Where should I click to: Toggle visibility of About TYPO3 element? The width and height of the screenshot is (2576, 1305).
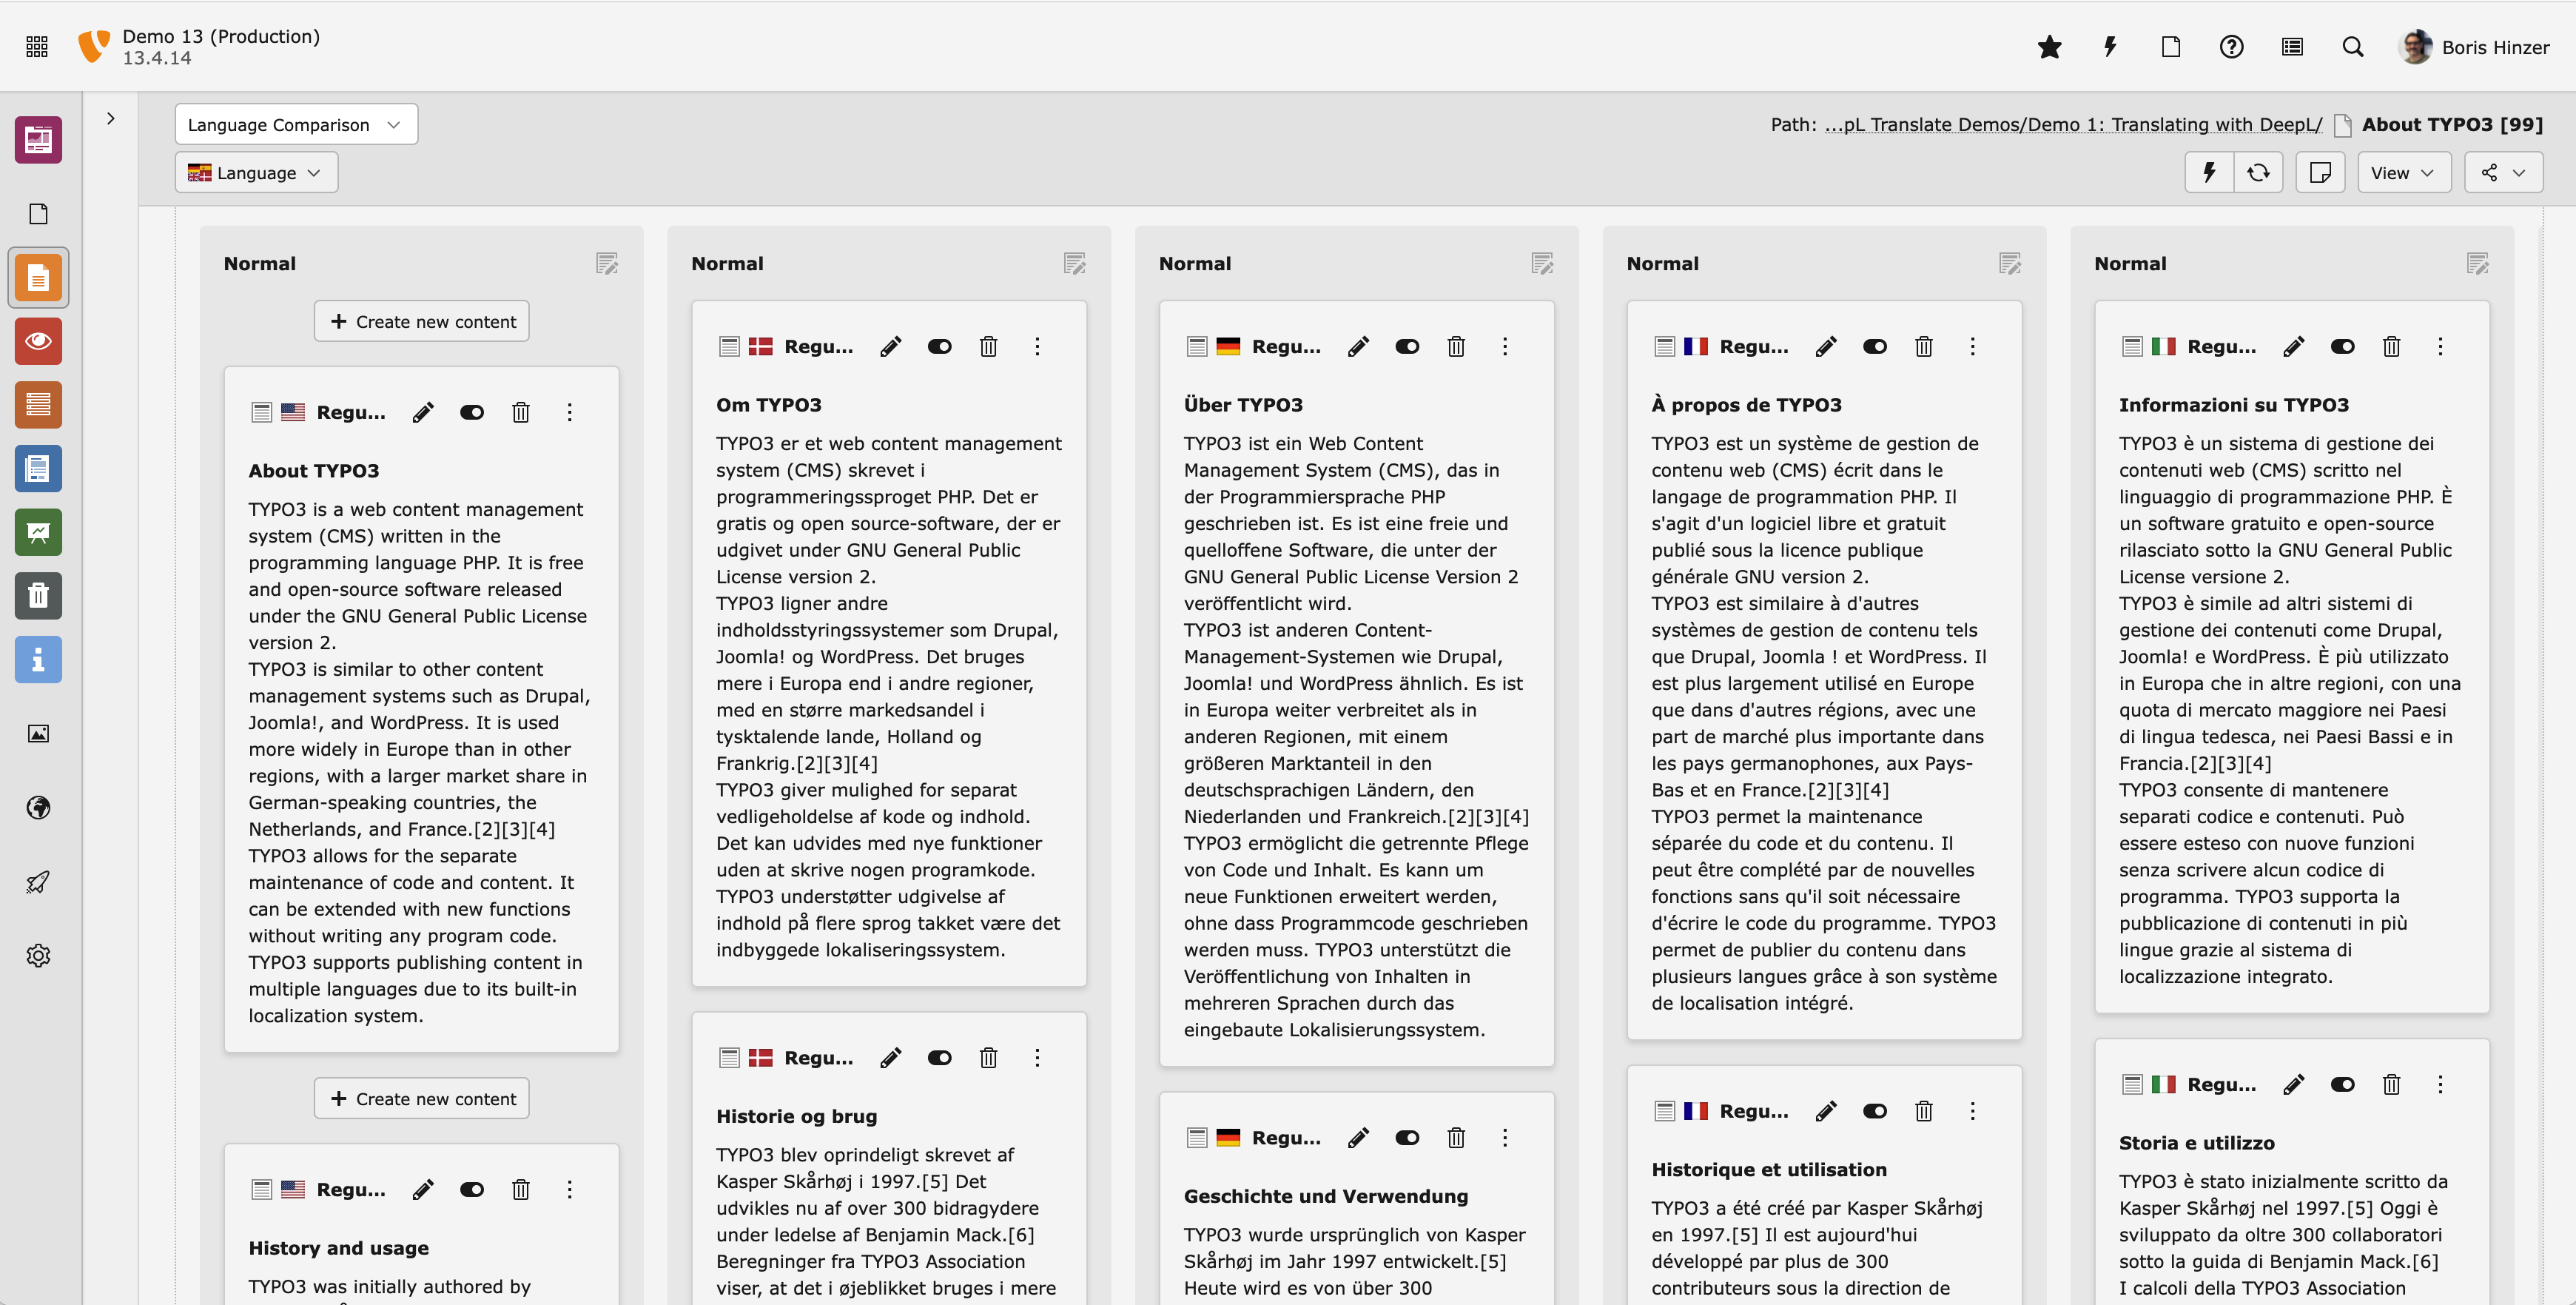(x=472, y=412)
